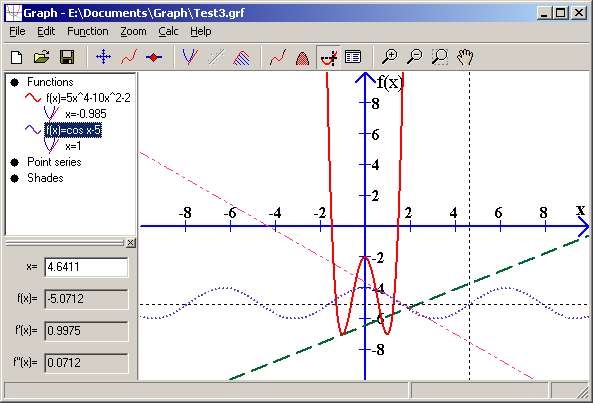Insert point series with the red diamond icon
The height and width of the screenshot is (403, 593).
[154, 57]
